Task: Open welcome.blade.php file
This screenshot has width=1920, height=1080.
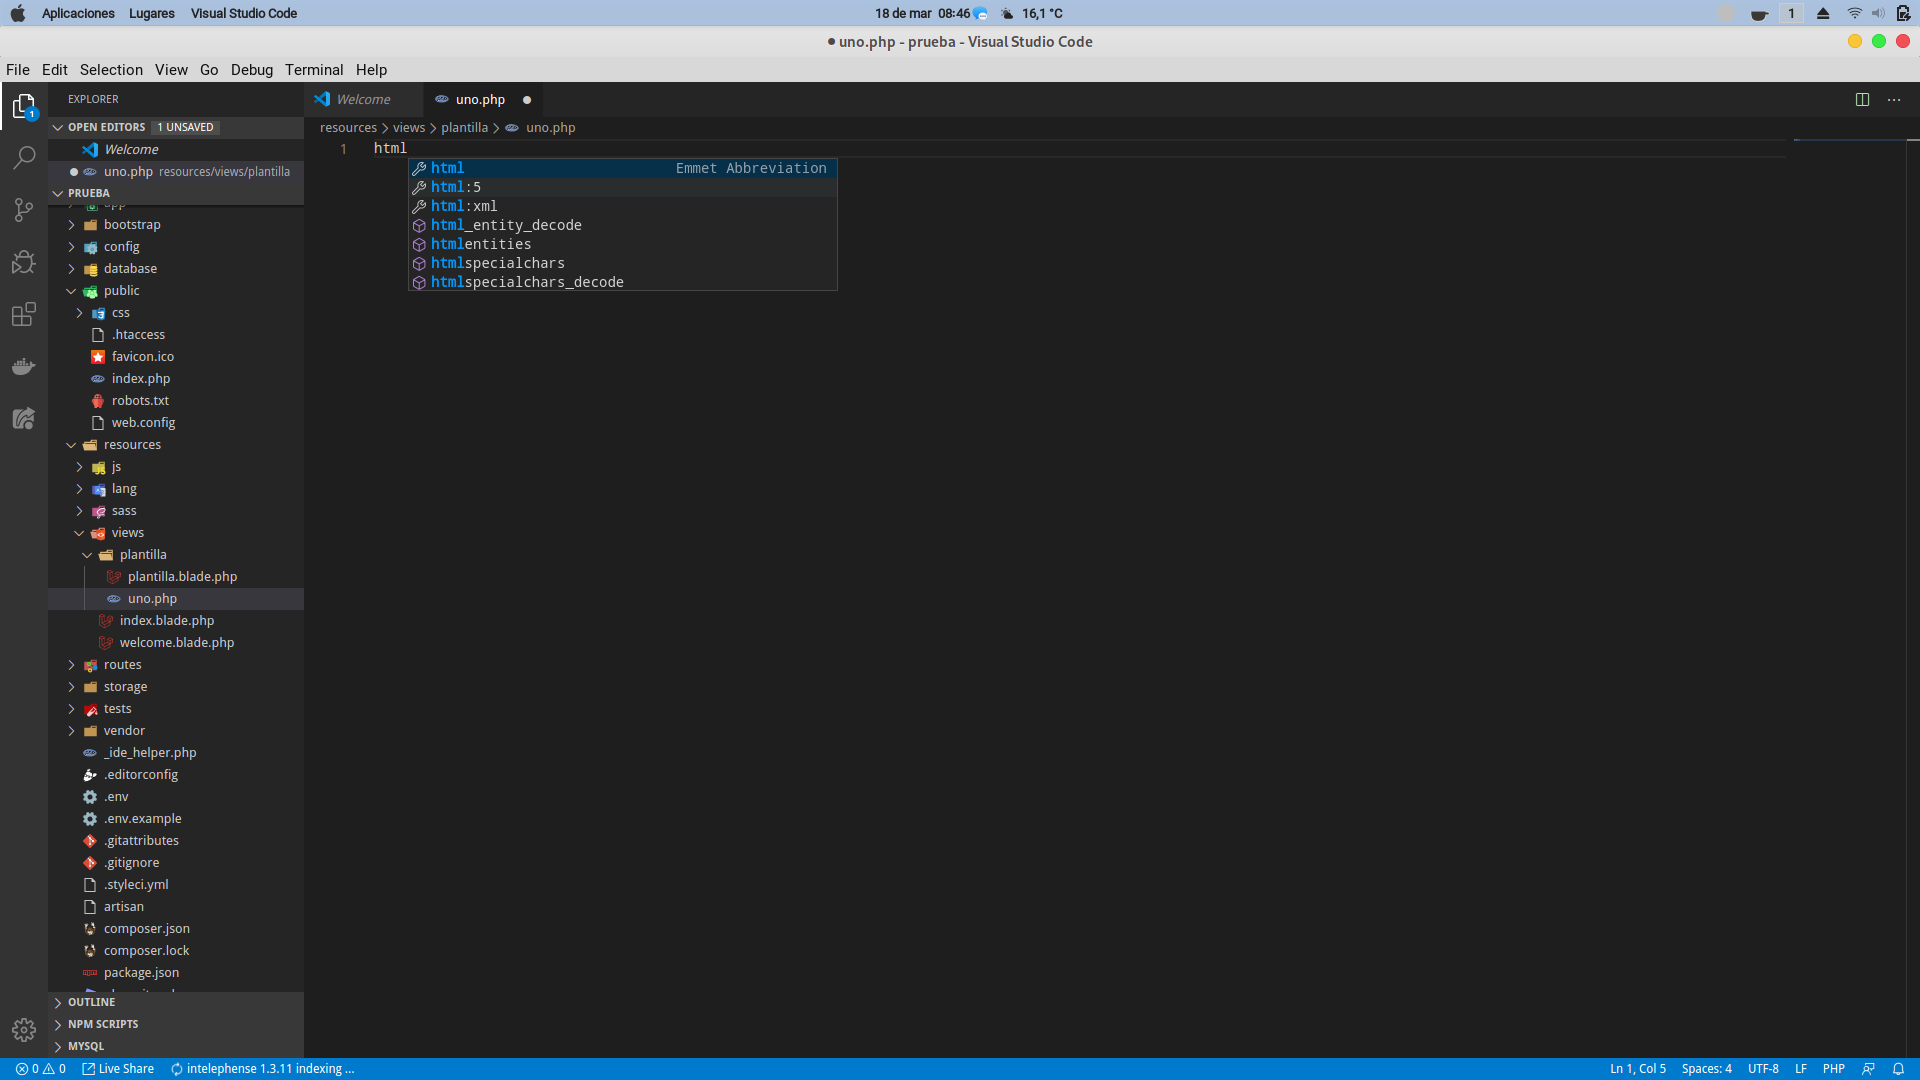Action: (176, 643)
